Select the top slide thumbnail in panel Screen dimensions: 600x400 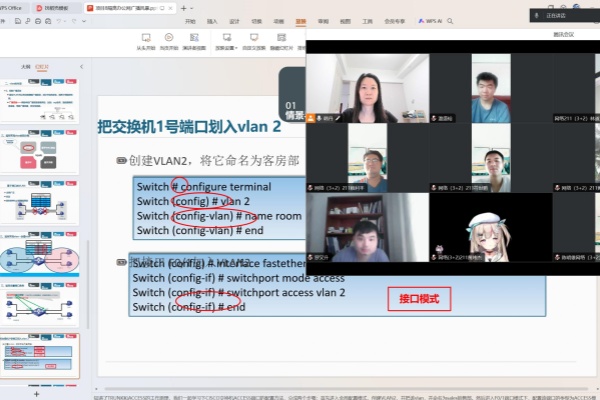coord(42,98)
